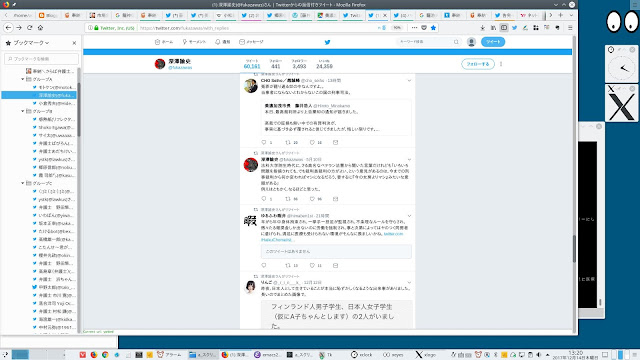Open Firefox home page icon
Viewport: 640px width, 360px height.
[x=40, y=28]
